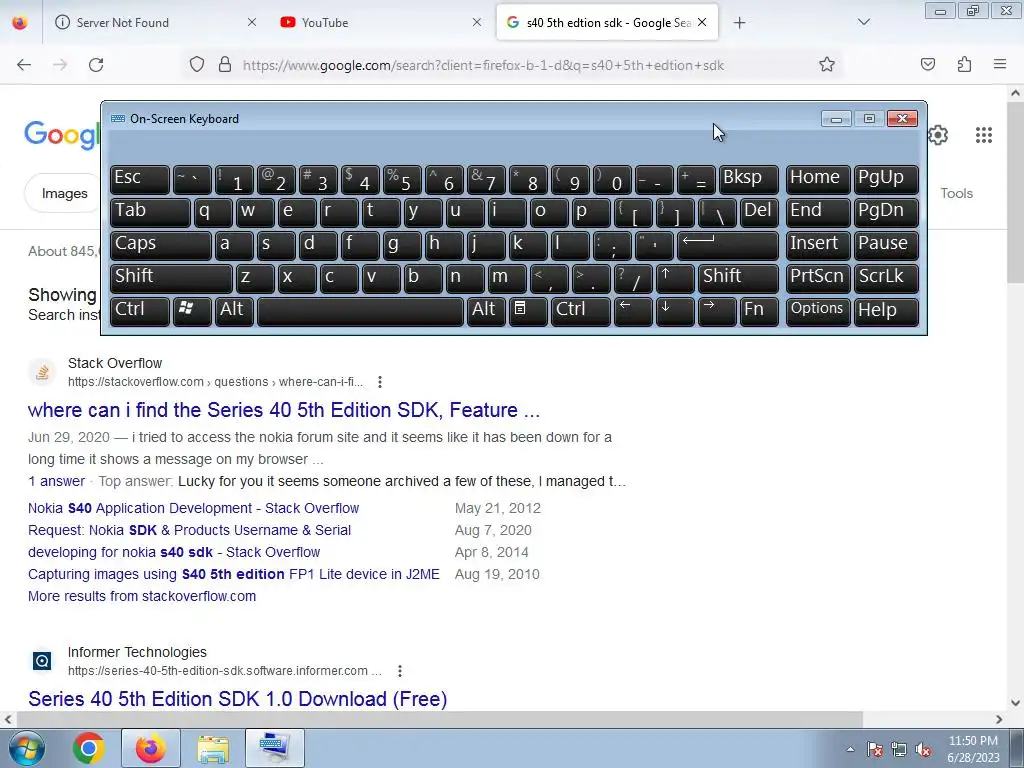Image resolution: width=1024 pixels, height=768 pixels.
Task: Click the site security padlock icon
Action: pos(225,65)
